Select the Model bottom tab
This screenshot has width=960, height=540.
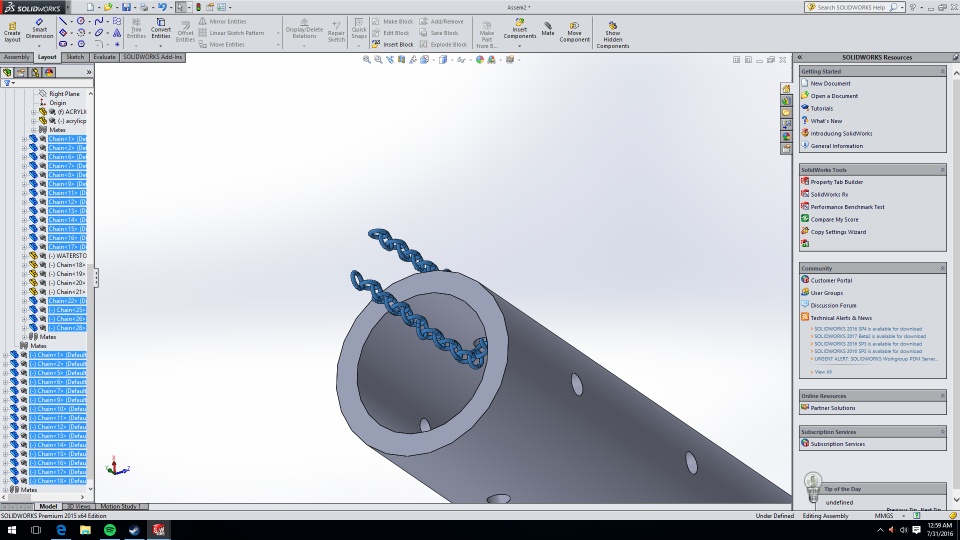[x=48, y=506]
